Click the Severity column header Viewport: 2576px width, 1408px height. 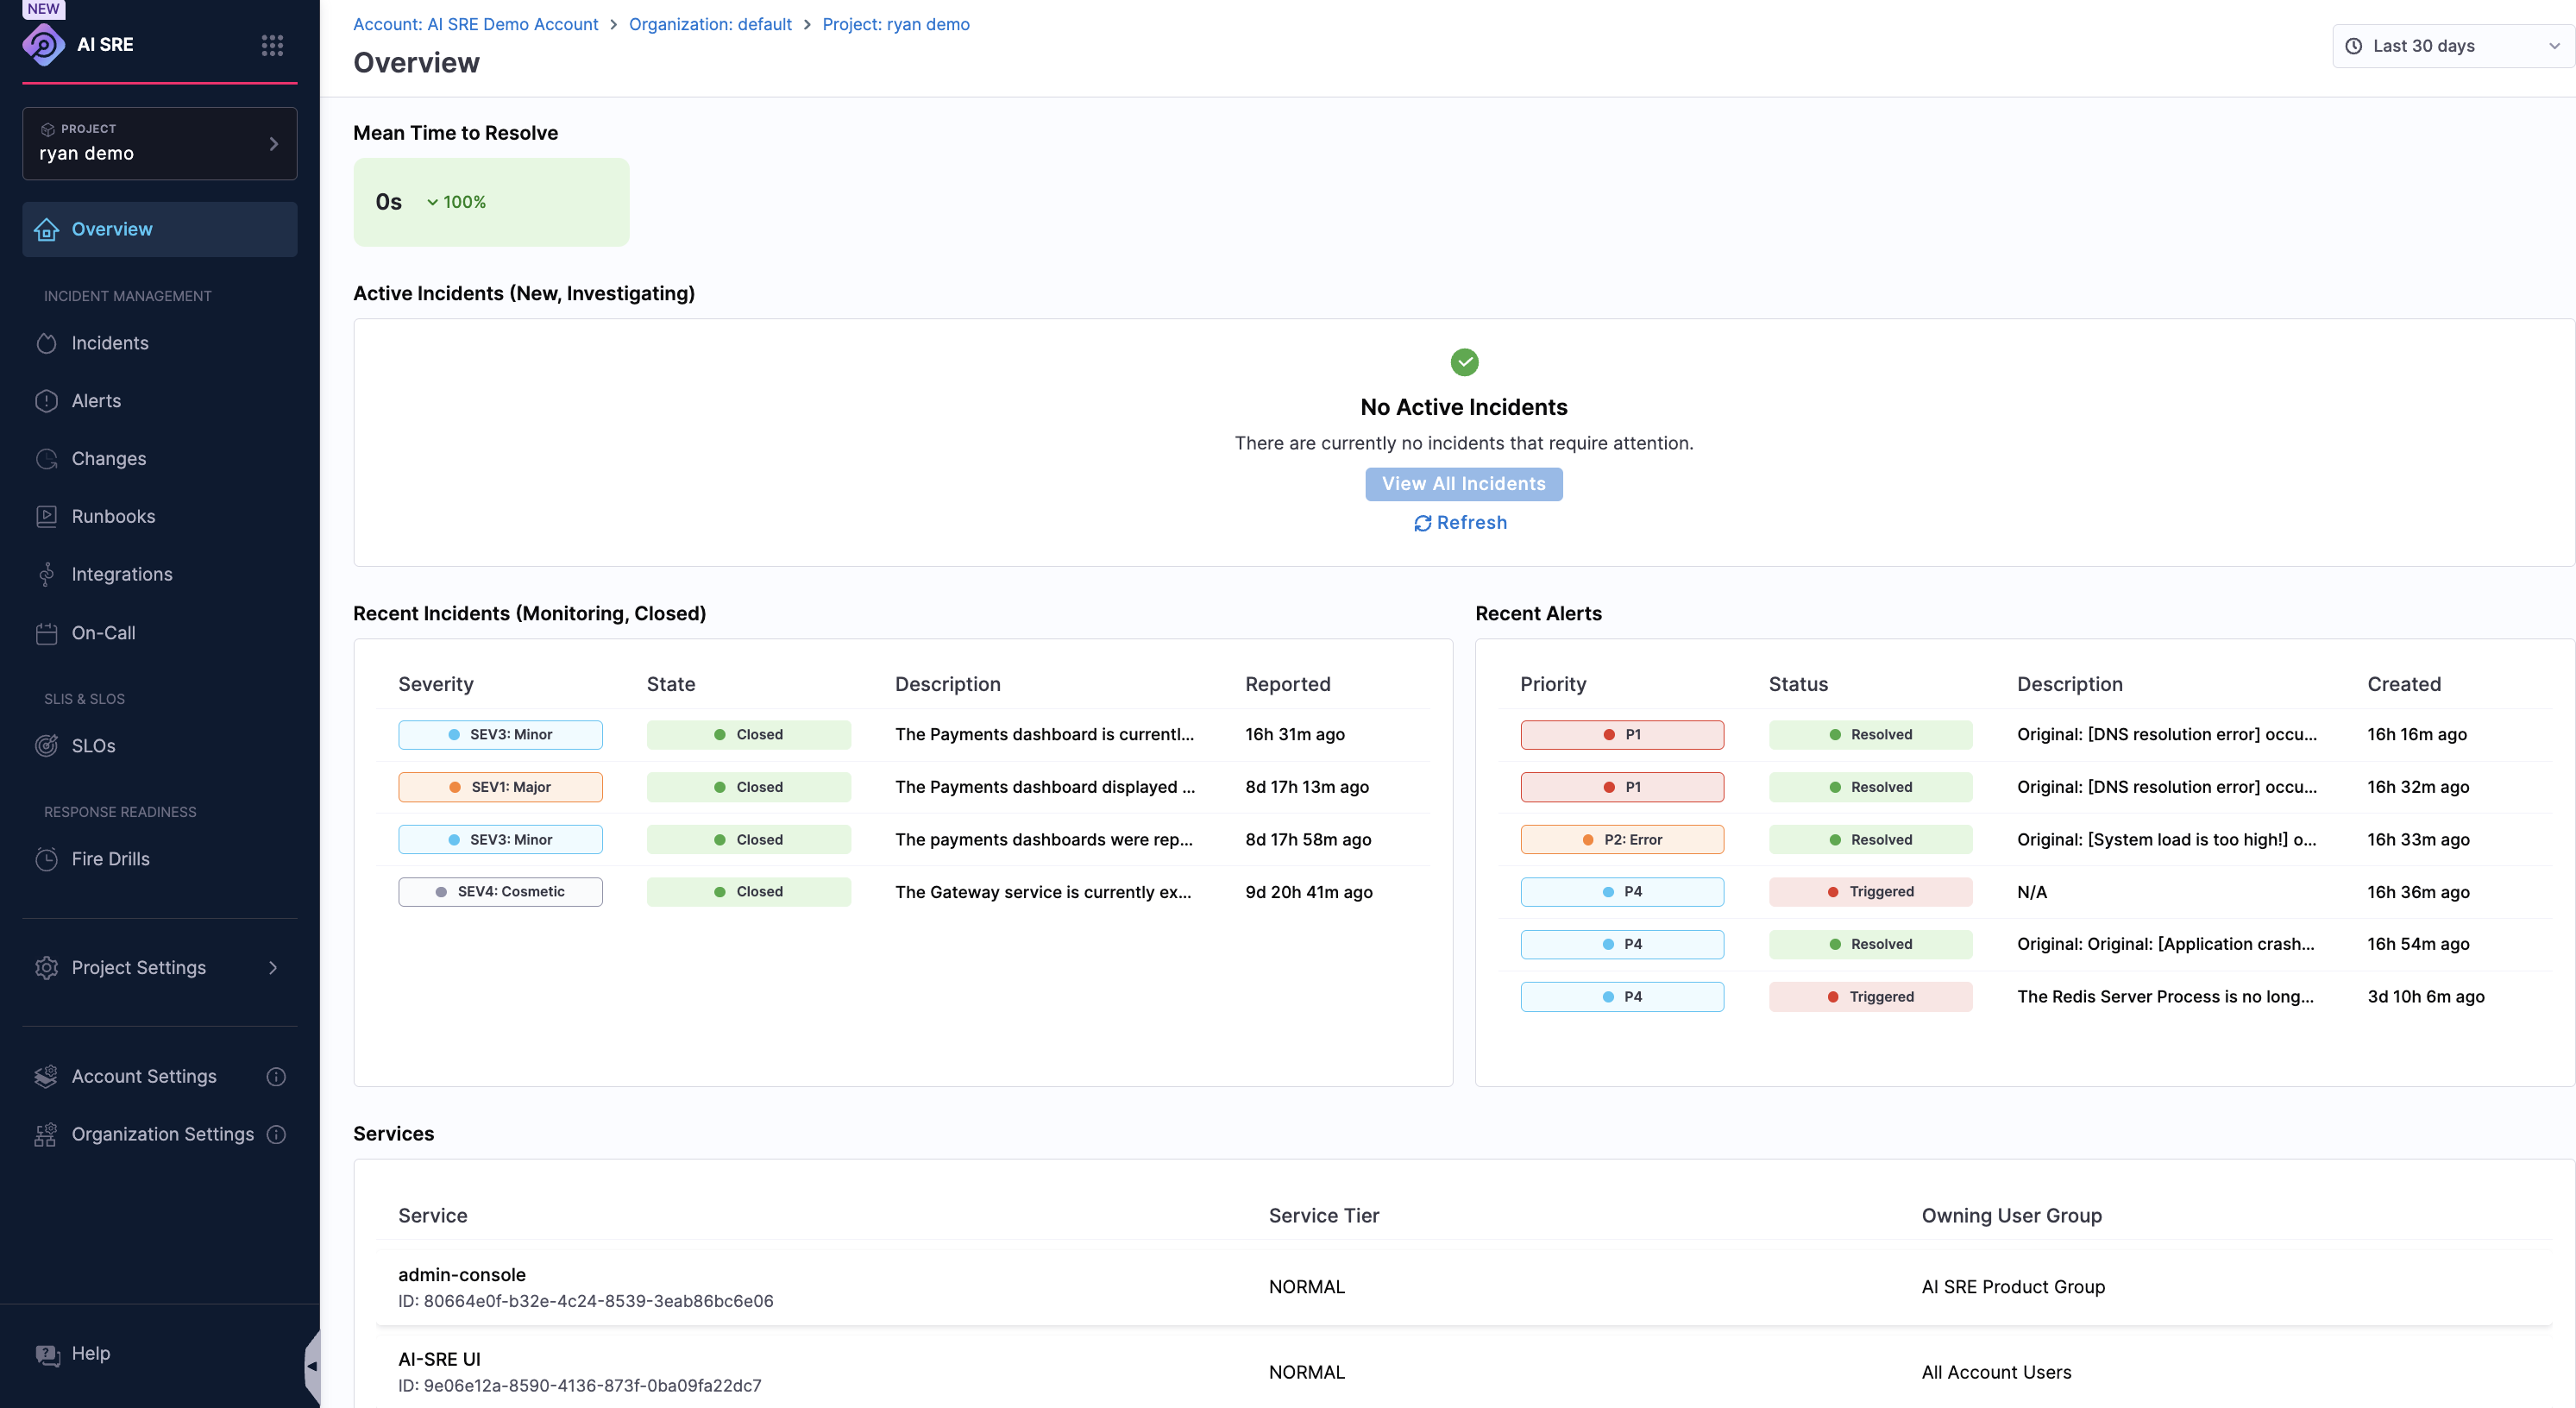click(x=436, y=684)
